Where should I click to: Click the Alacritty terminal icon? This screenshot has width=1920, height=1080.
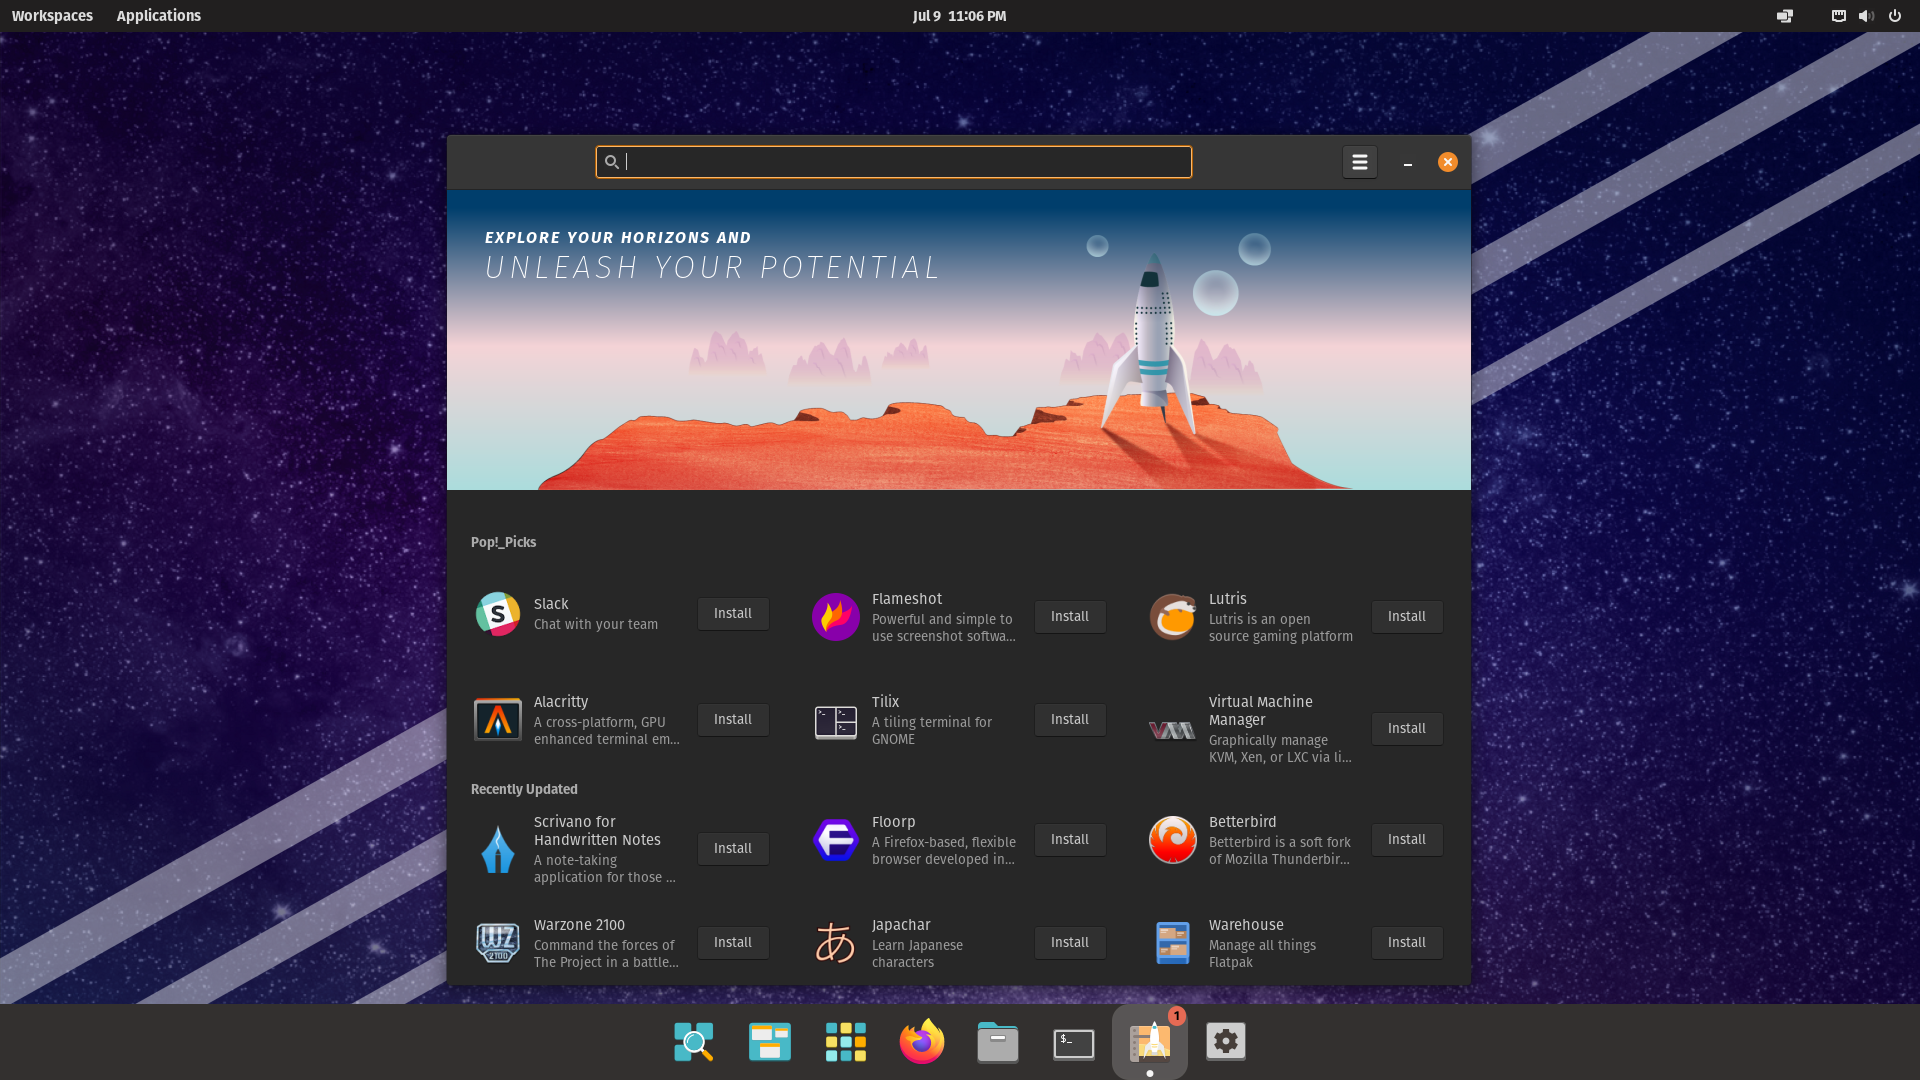point(497,720)
